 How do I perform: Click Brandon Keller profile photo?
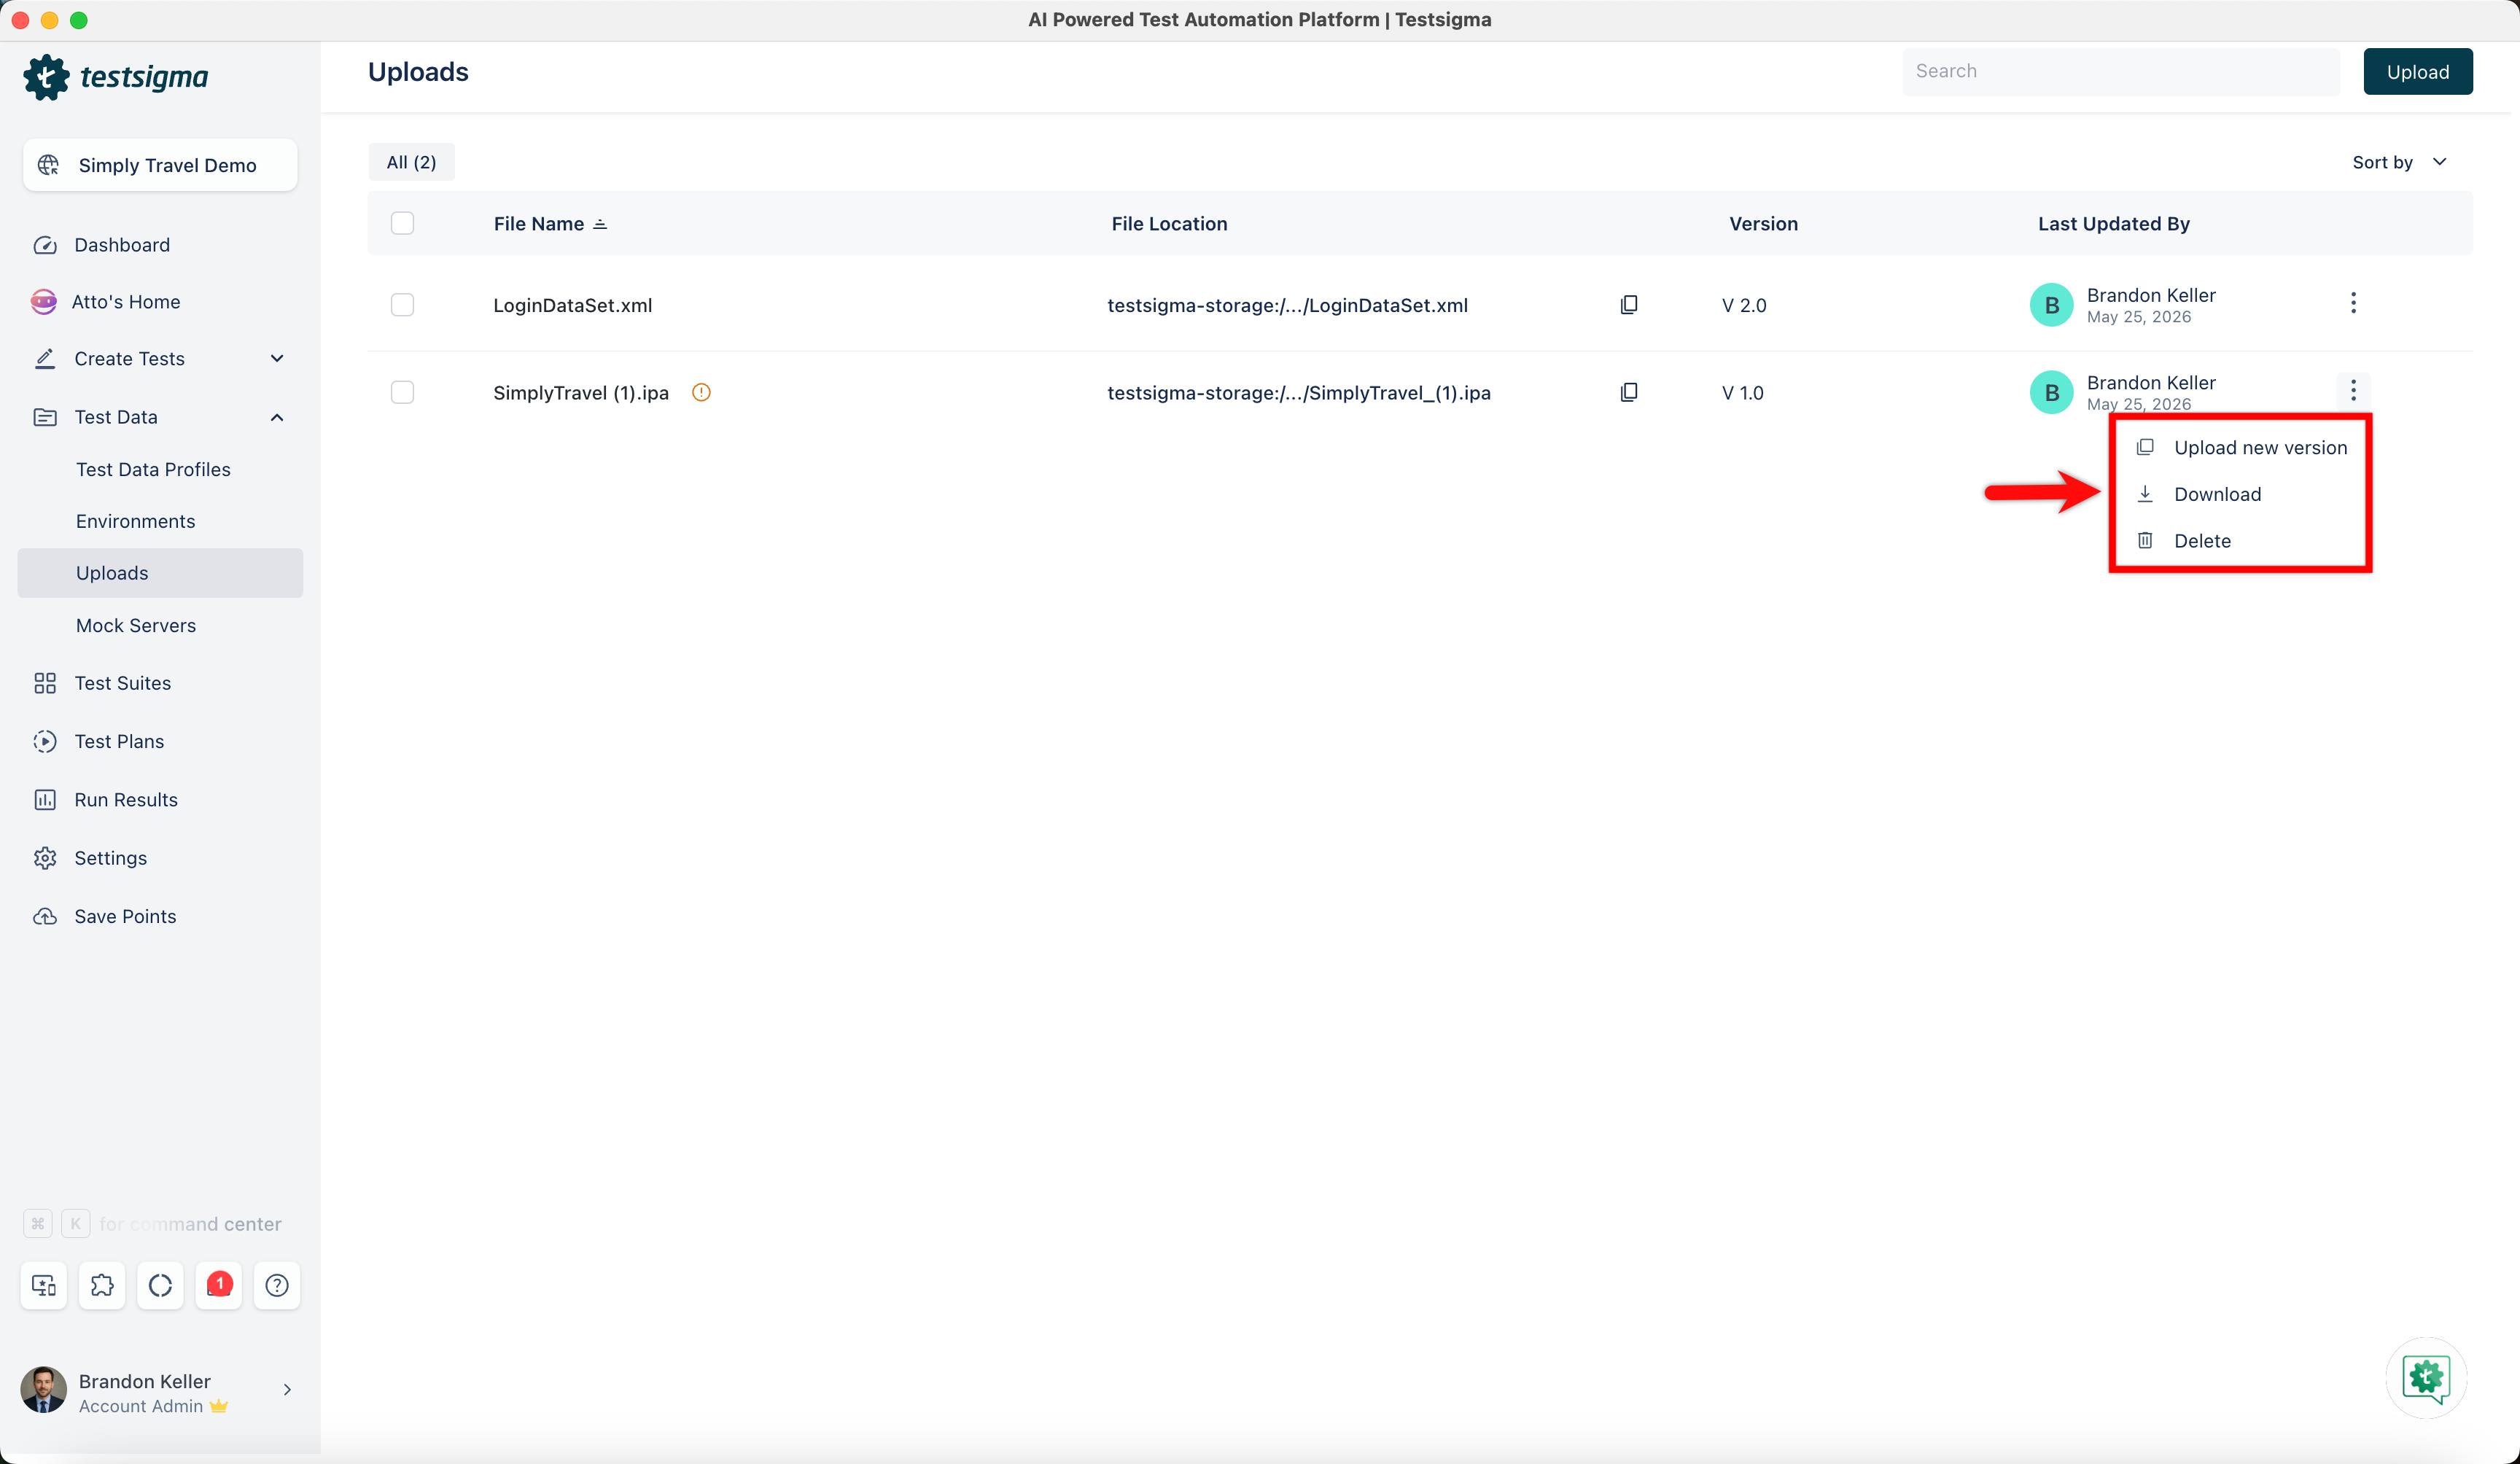(43, 1390)
